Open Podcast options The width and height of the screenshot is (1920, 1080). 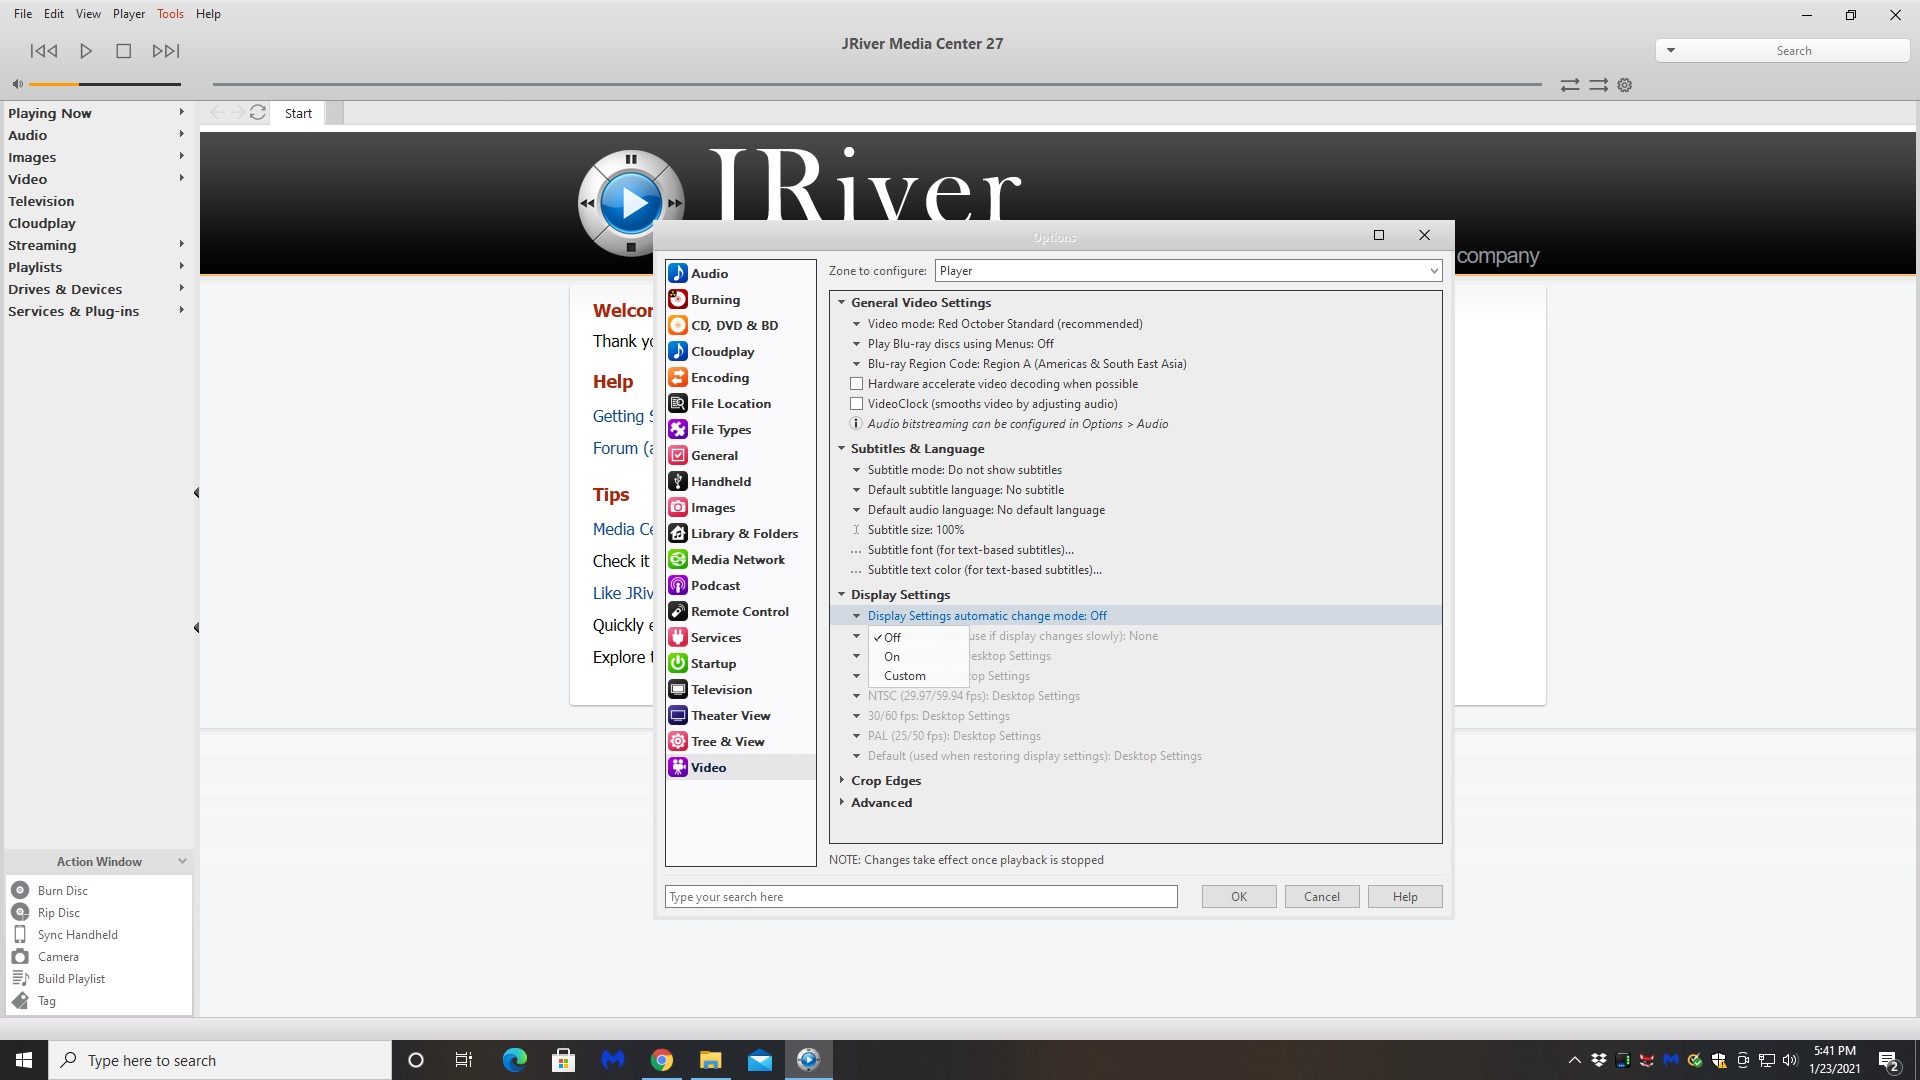740,585
